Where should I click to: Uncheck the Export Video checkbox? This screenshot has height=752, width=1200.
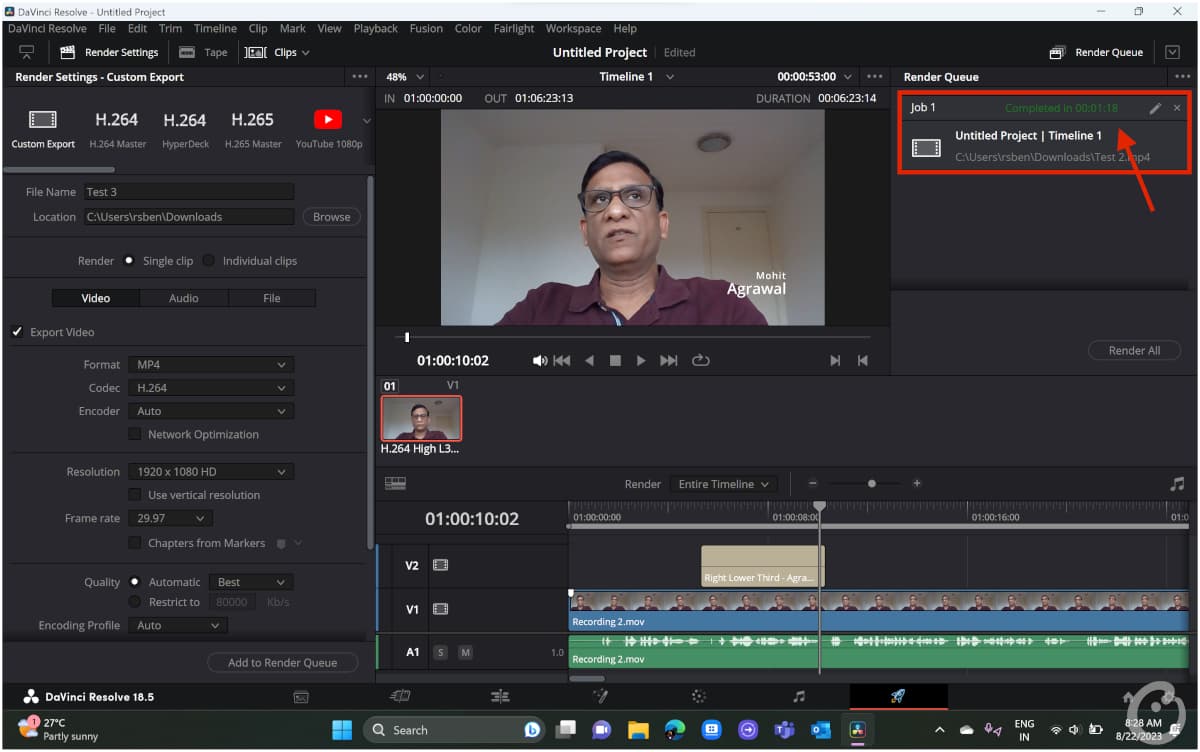pos(17,332)
